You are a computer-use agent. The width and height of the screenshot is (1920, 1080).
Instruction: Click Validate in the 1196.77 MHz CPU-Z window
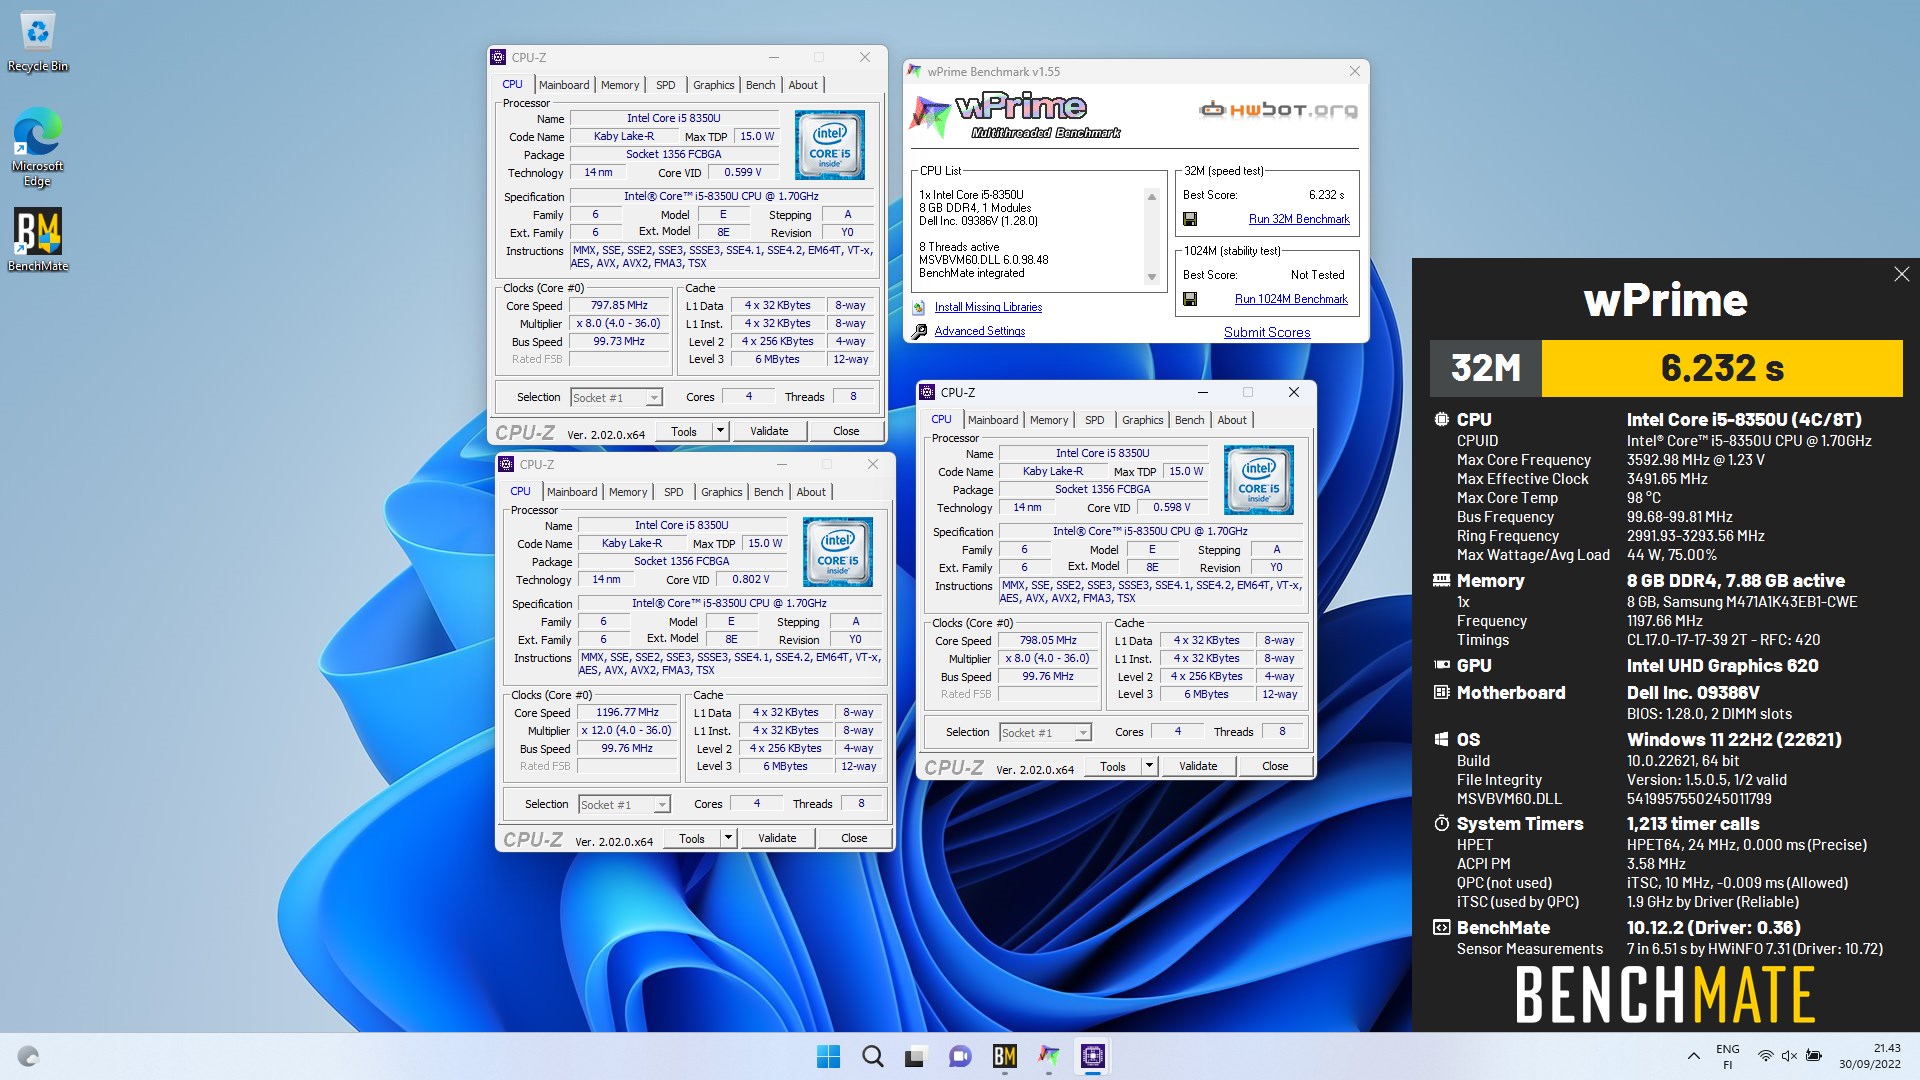click(x=777, y=838)
